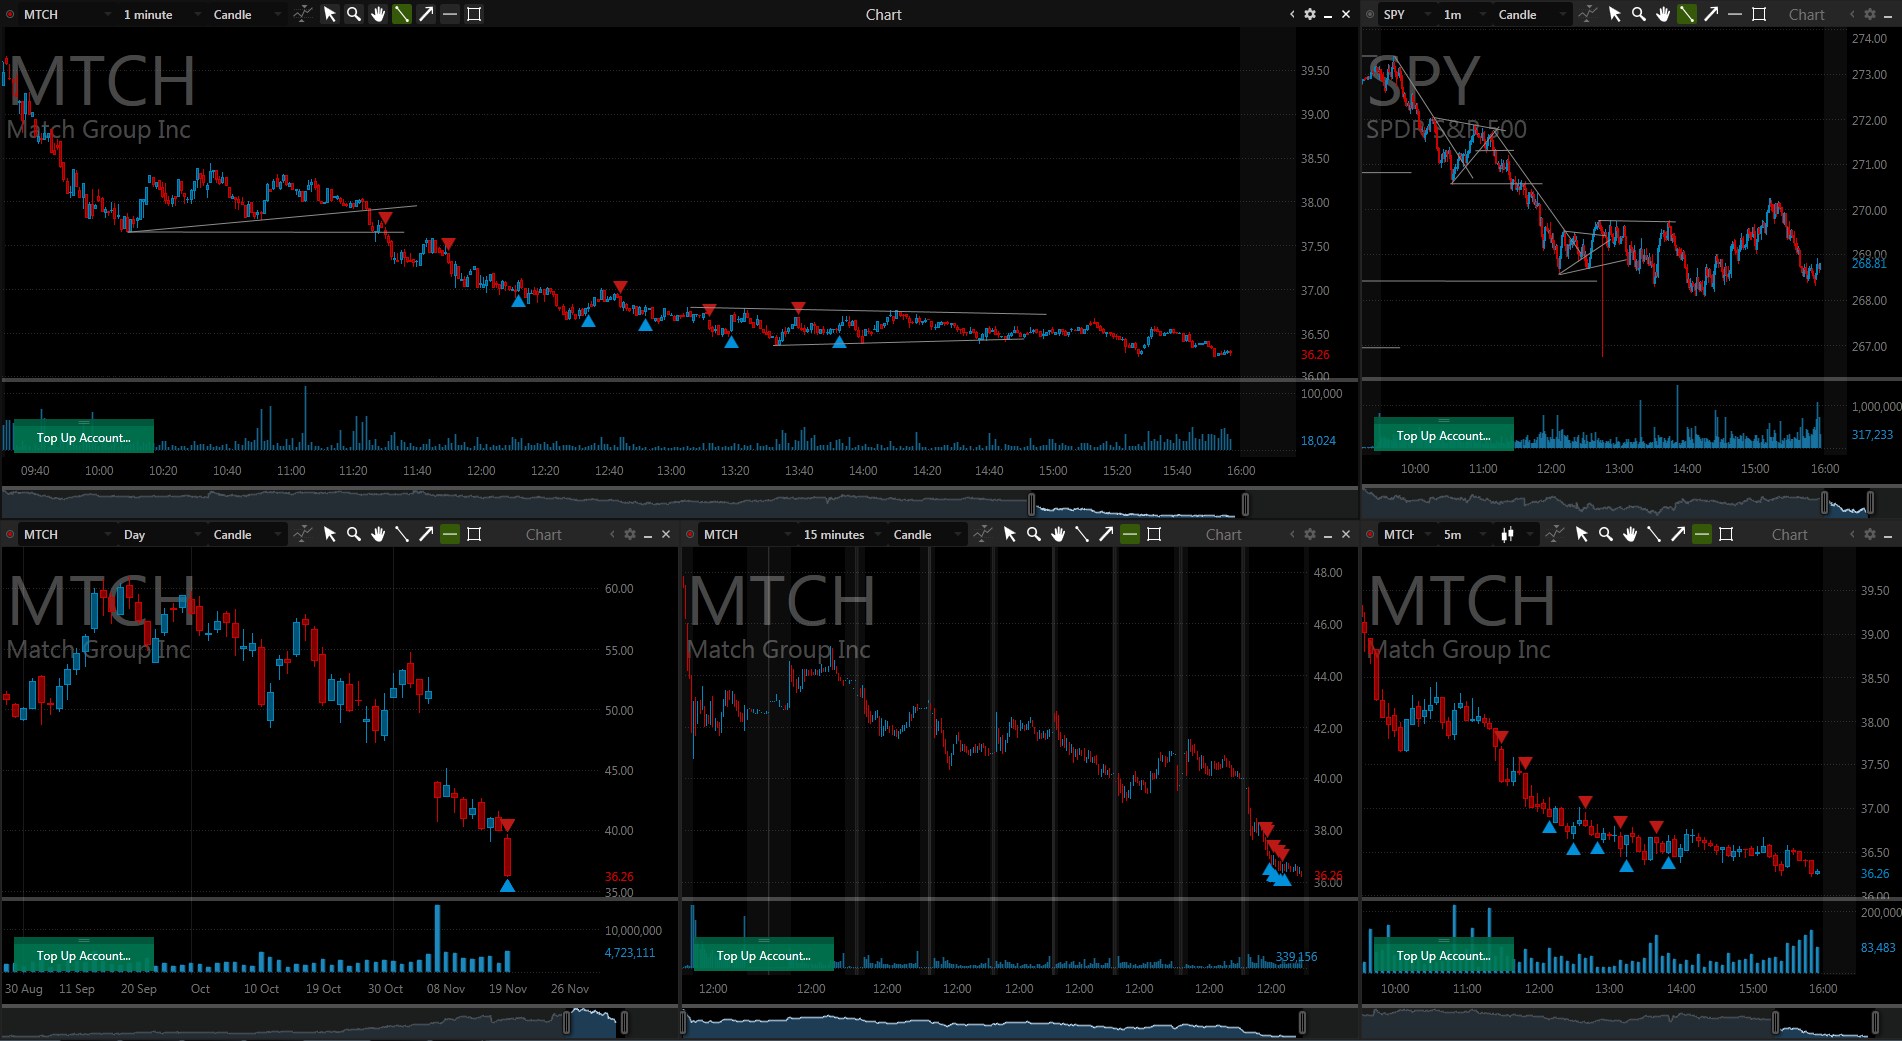Select pointer tool in MTCH Day chart
1902x1041 pixels.
click(x=330, y=534)
